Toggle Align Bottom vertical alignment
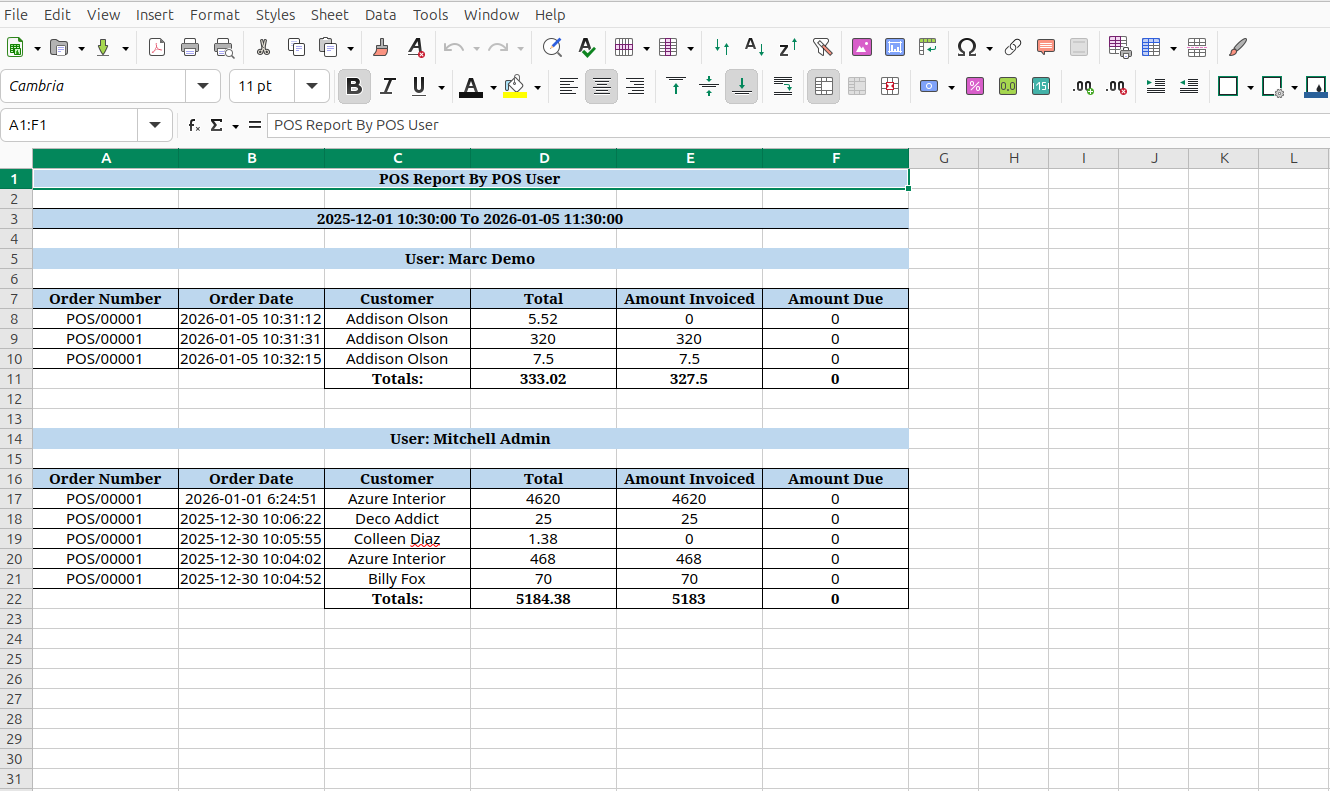The height and width of the screenshot is (791, 1330). (x=742, y=87)
